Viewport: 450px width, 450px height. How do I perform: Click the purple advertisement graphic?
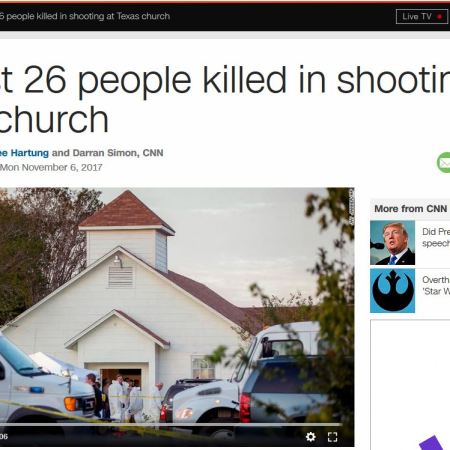pos(432,443)
